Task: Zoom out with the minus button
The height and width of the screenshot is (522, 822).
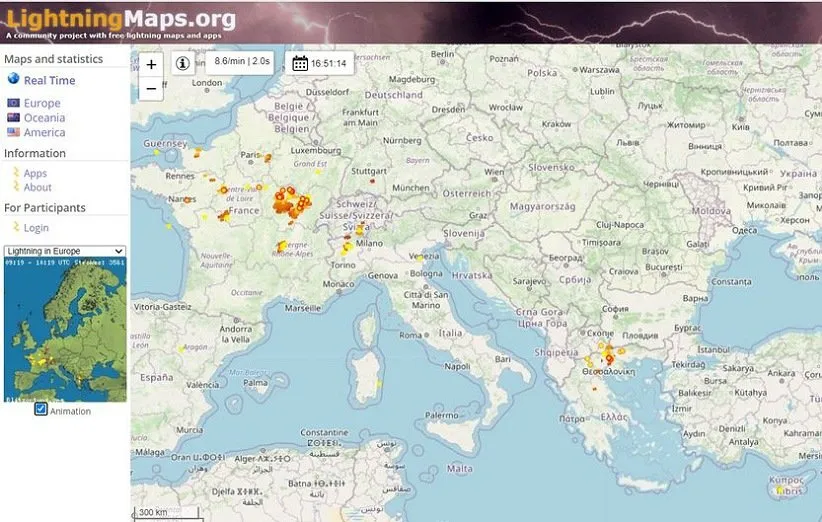Action: click(x=151, y=88)
